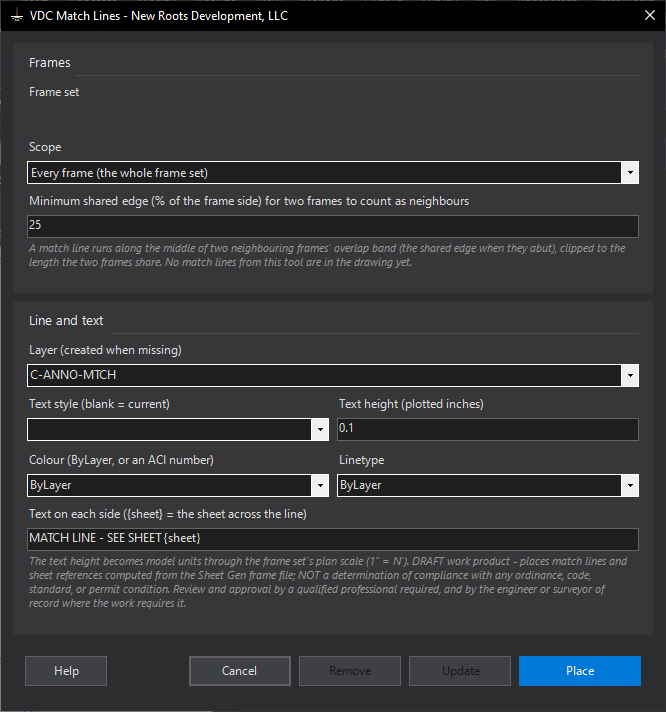Open the Linetype dropdown arrow
The width and height of the screenshot is (666, 712).
tap(630, 485)
